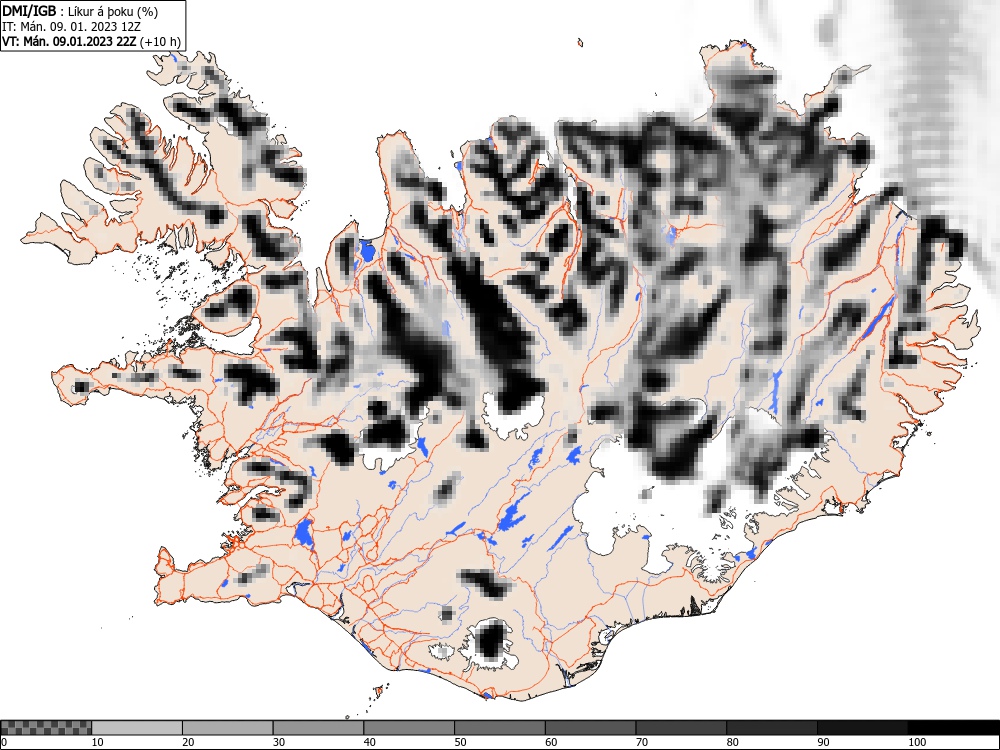Select the legend swatch between 90 and 100

[x=862, y=728]
